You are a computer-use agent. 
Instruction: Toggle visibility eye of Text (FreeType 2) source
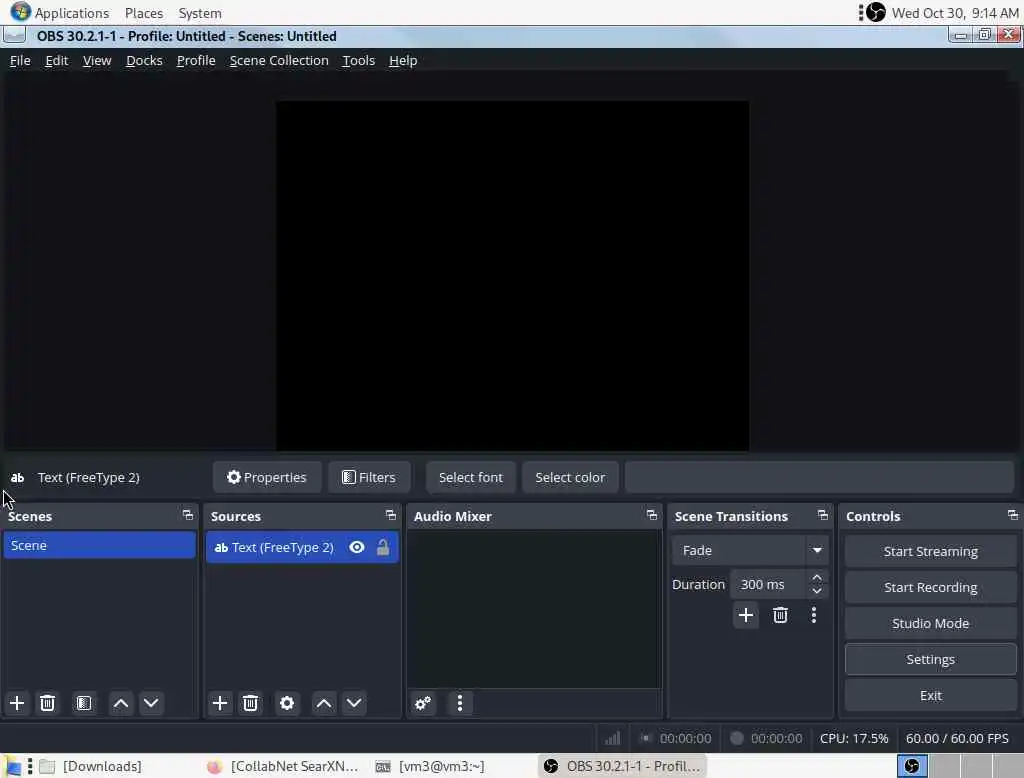tap(357, 547)
